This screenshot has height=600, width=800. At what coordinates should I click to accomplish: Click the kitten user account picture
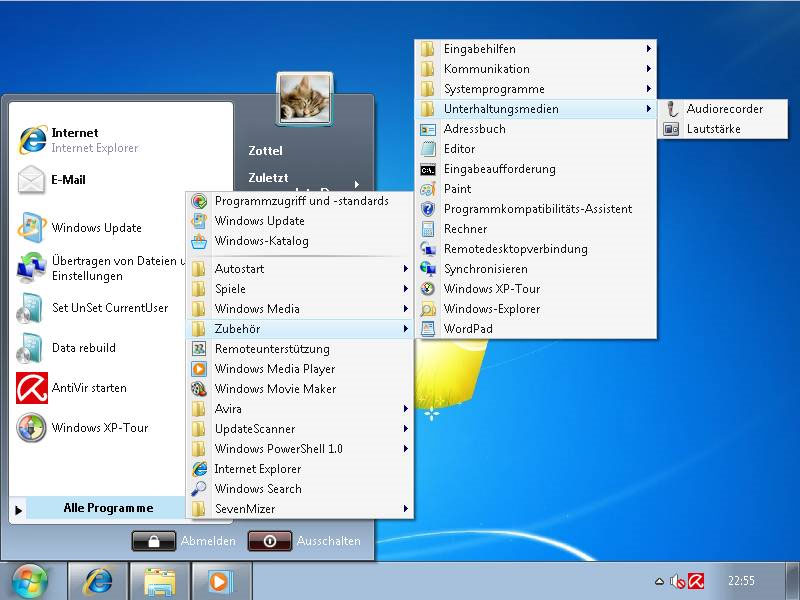click(305, 97)
